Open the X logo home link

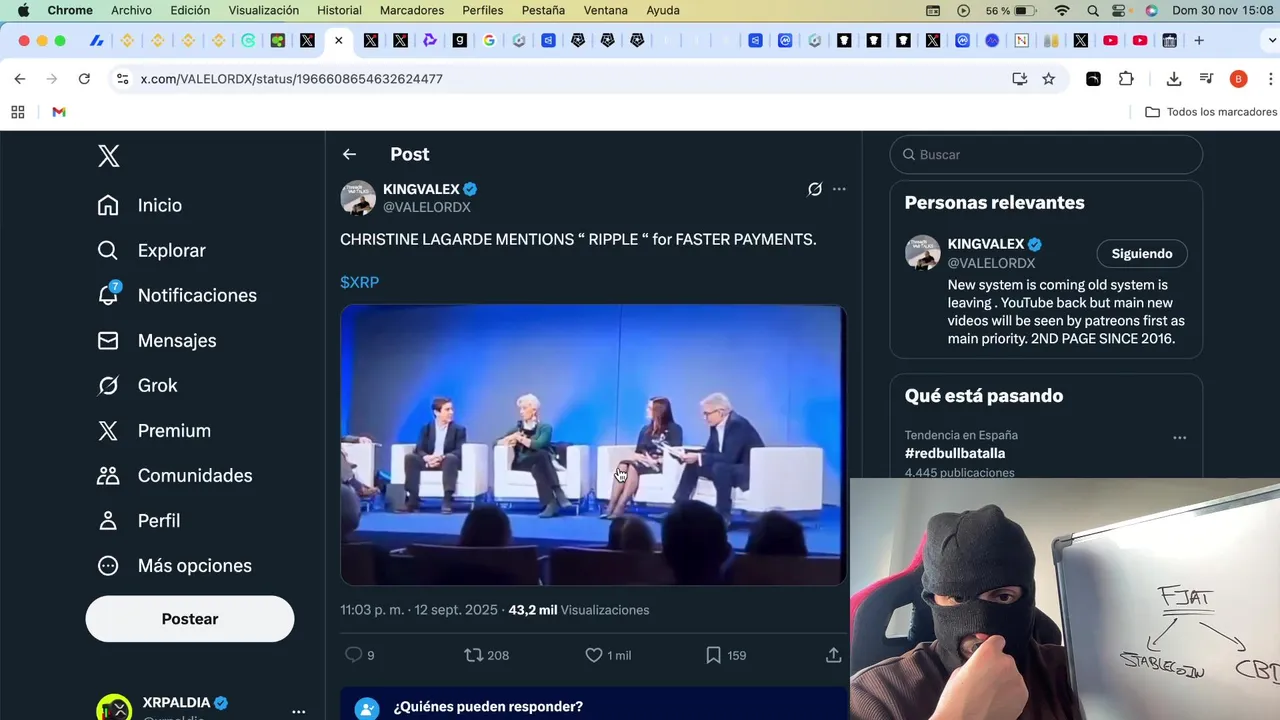pyautogui.click(x=109, y=155)
